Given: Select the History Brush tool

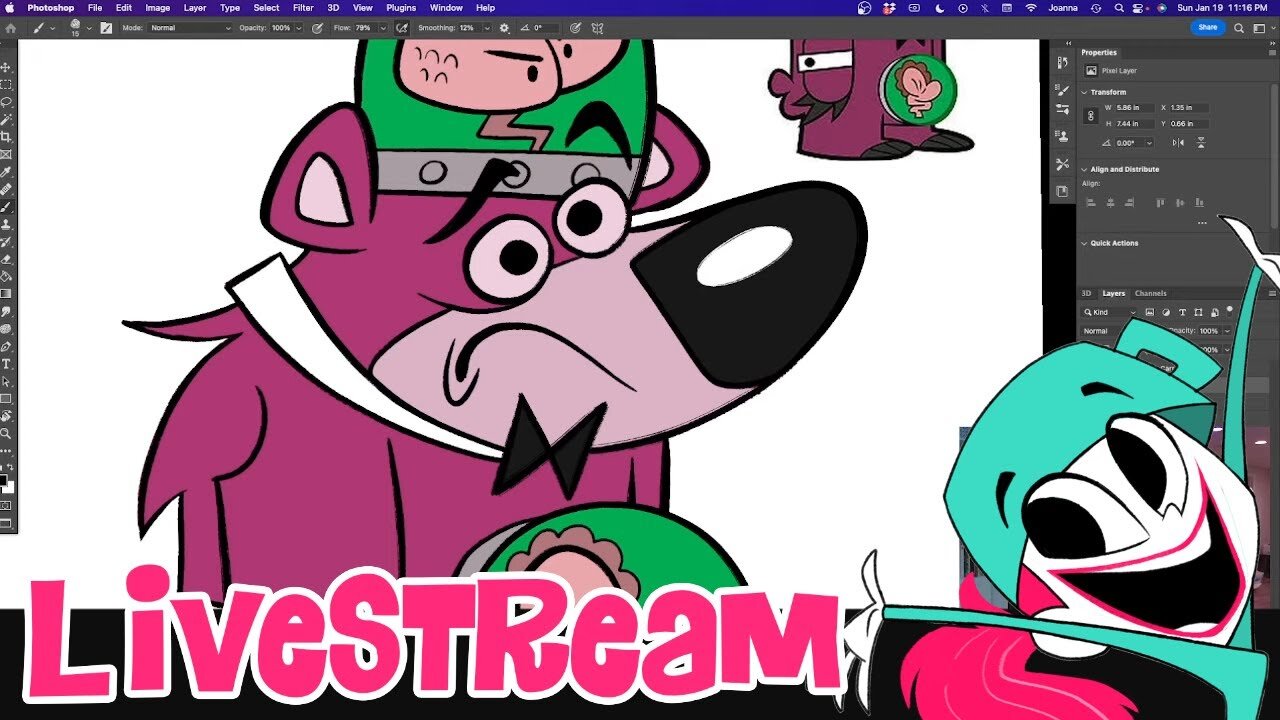Looking at the screenshot, I should [6, 241].
